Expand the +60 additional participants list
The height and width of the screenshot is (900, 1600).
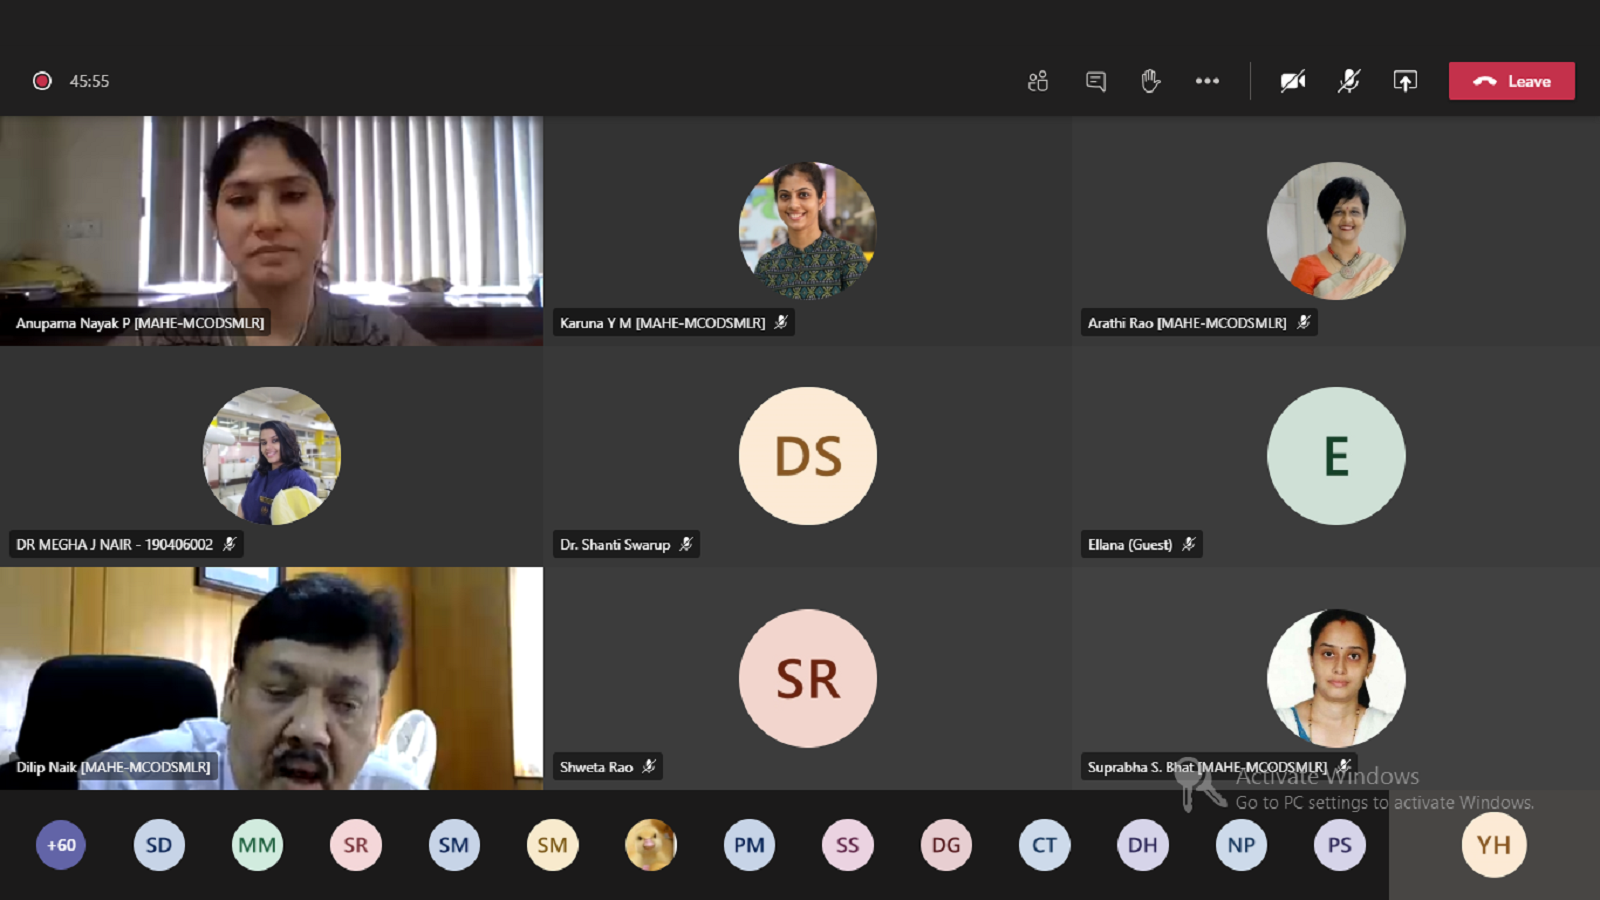click(61, 845)
